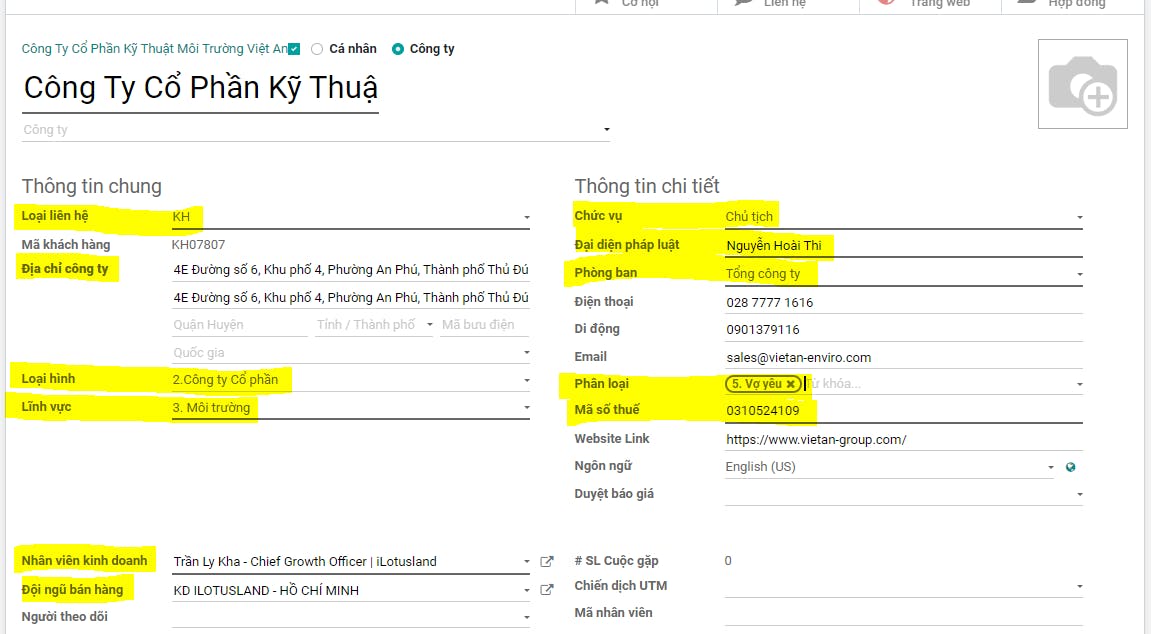This screenshot has width=1151, height=634.
Task: Click the Thông tin chung heading
Action: coord(92,186)
